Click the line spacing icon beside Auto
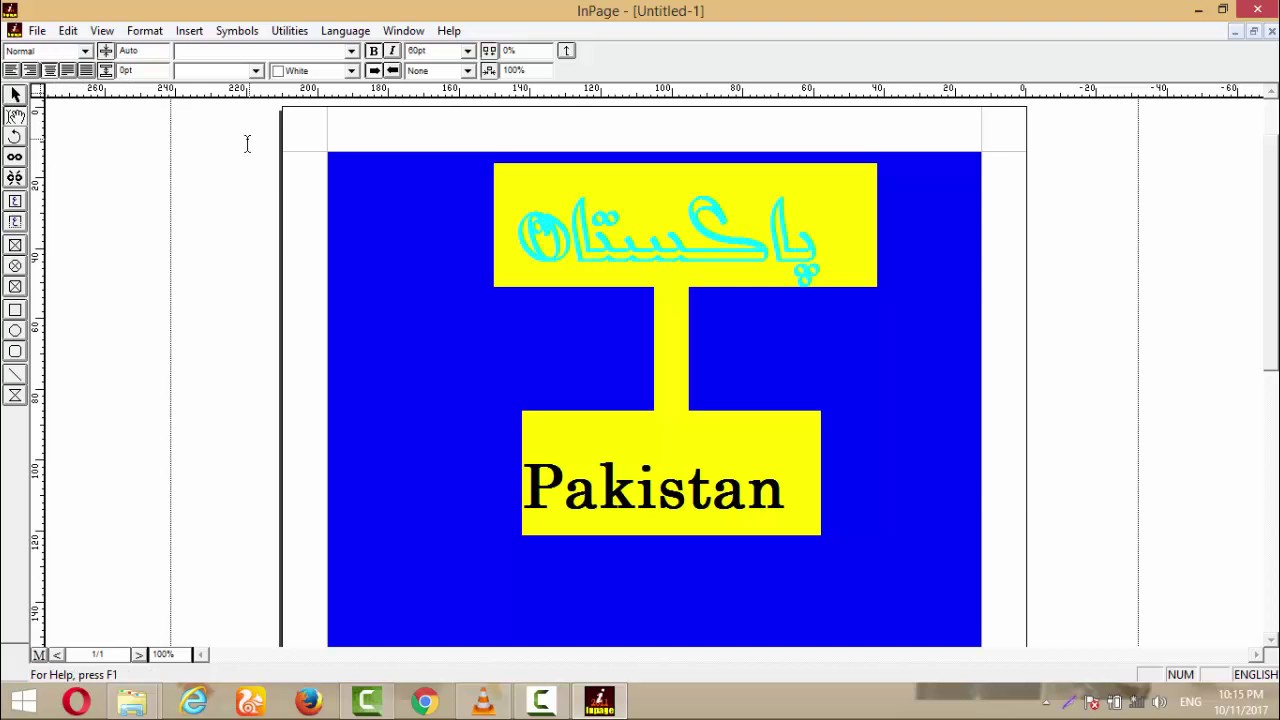 coord(106,51)
